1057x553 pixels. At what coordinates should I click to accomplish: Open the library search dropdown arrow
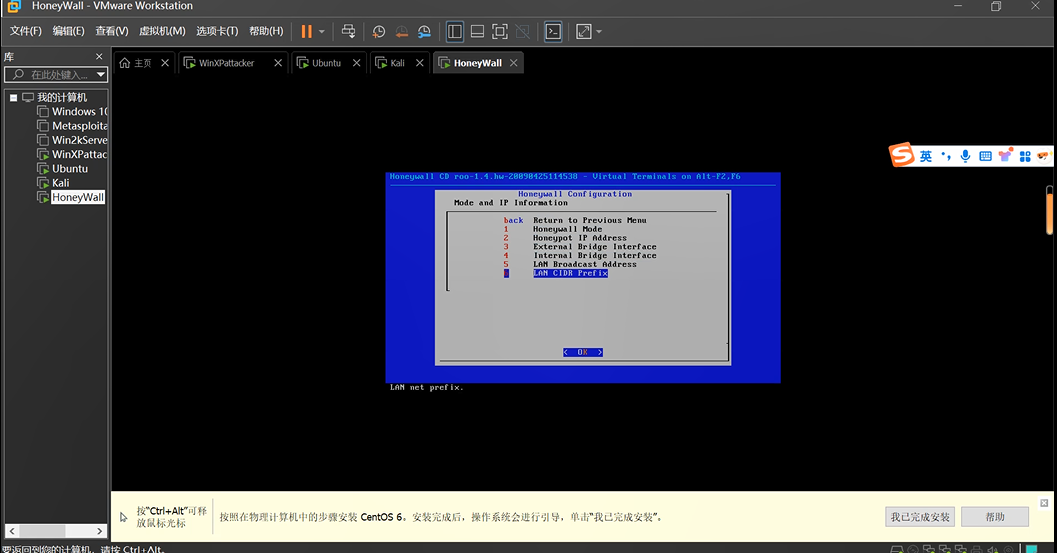(100, 74)
